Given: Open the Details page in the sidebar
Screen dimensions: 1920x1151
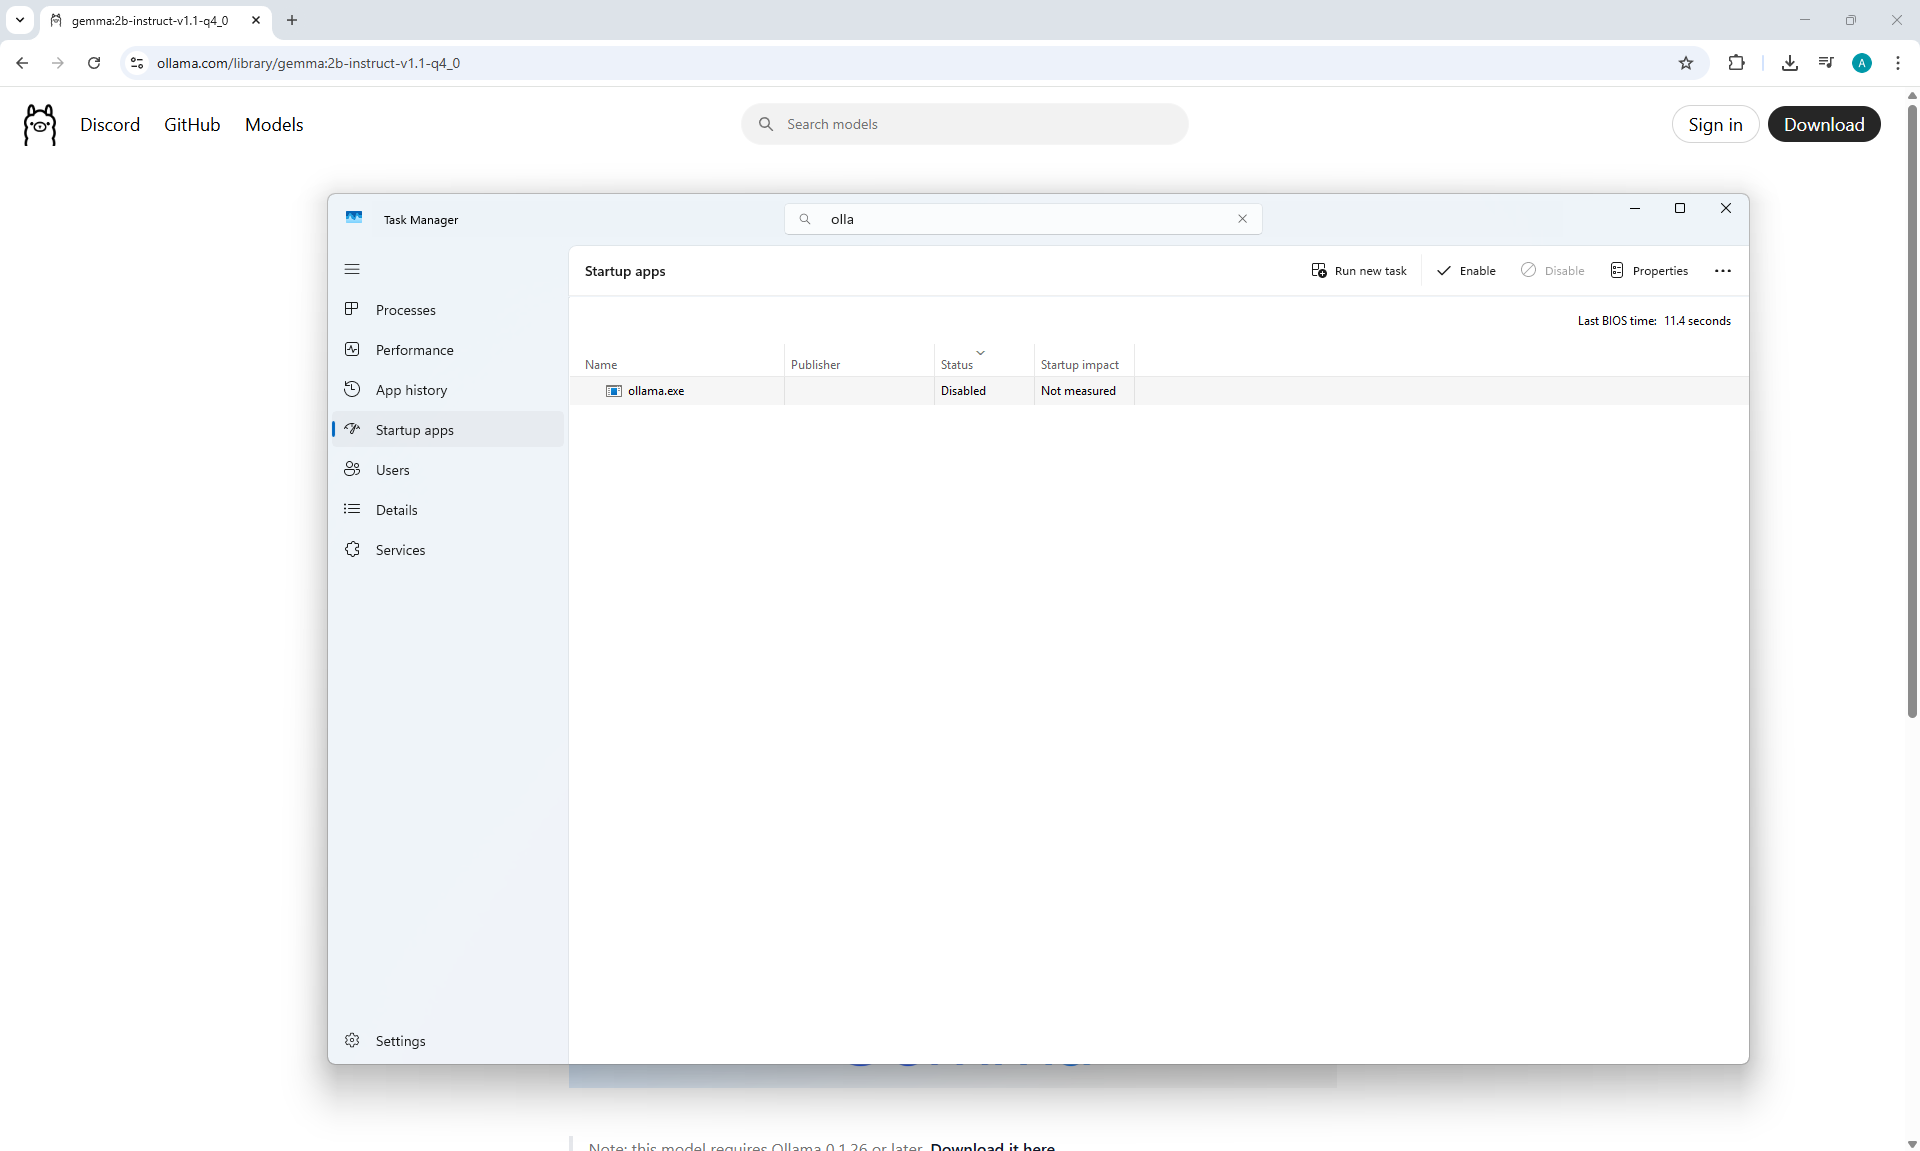Looking at the screenshot, I should (396, 510).
